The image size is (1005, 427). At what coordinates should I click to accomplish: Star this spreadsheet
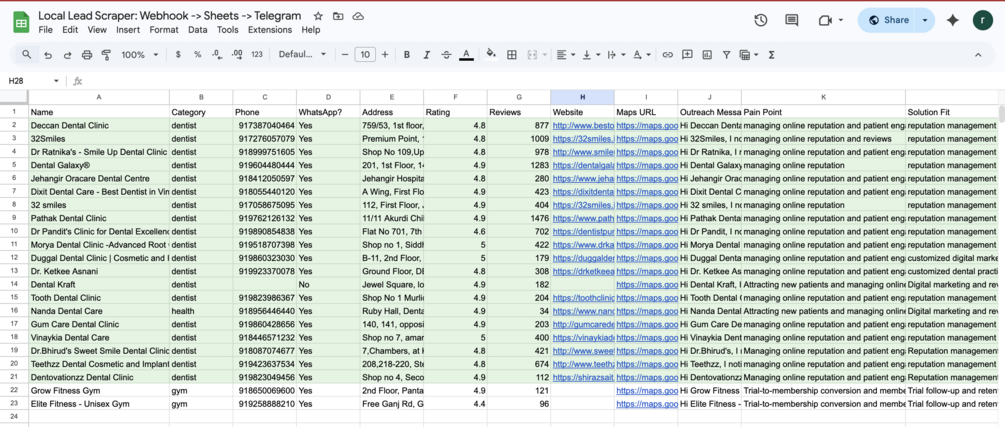click(x=319, y=16)
